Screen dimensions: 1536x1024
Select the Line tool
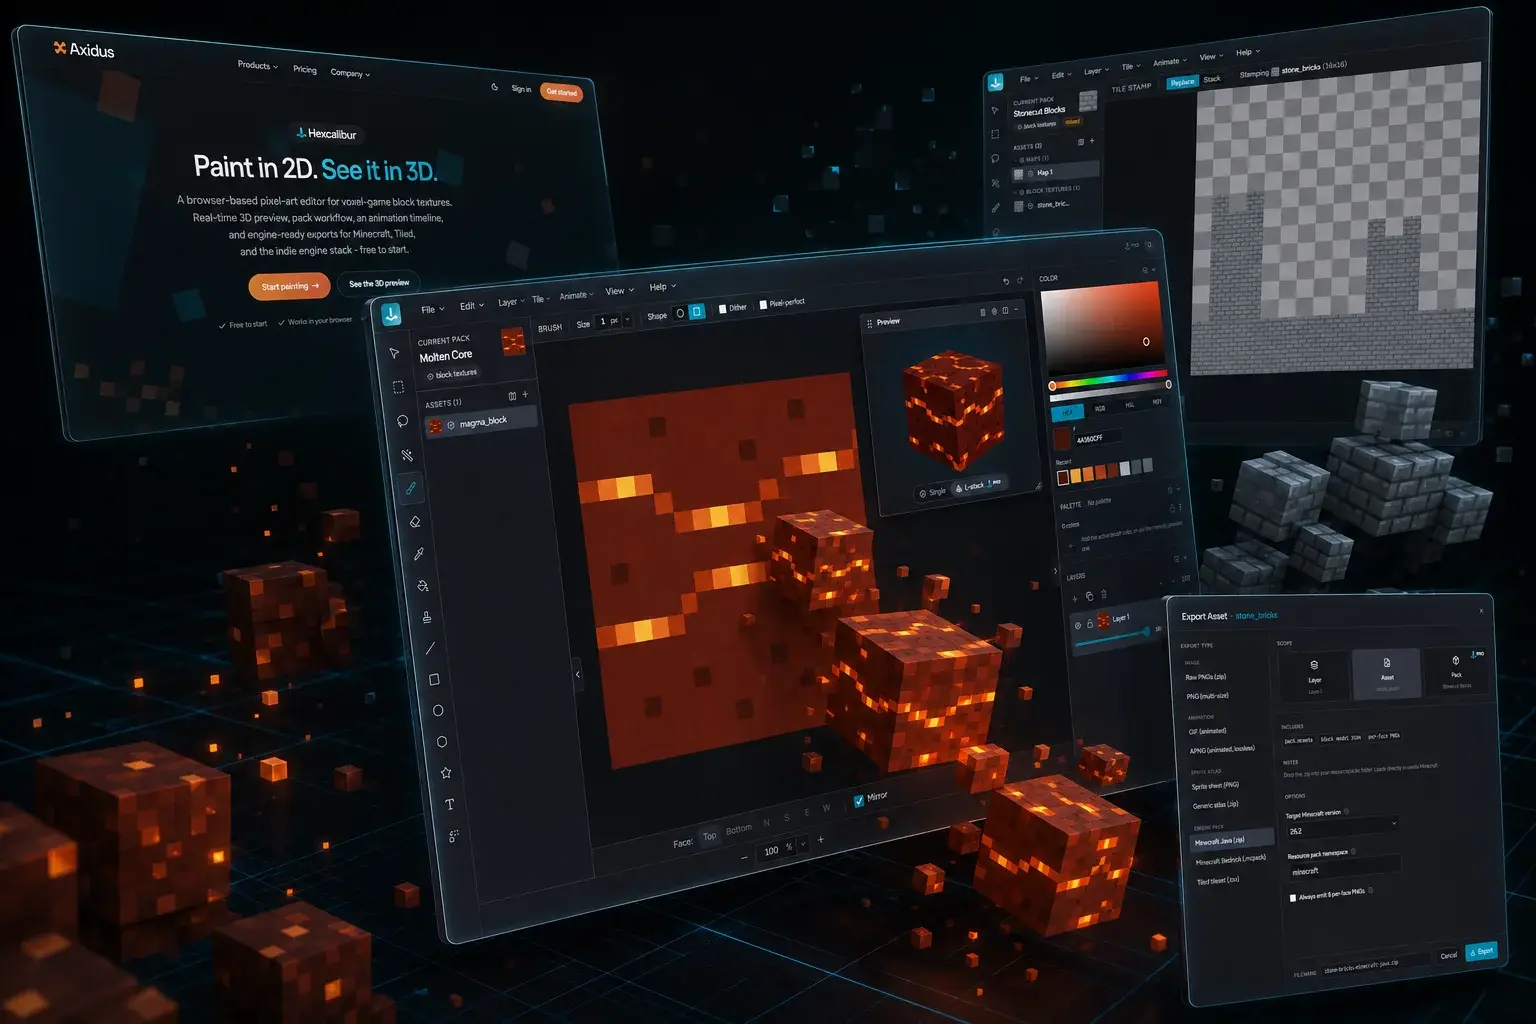[430, 648]
